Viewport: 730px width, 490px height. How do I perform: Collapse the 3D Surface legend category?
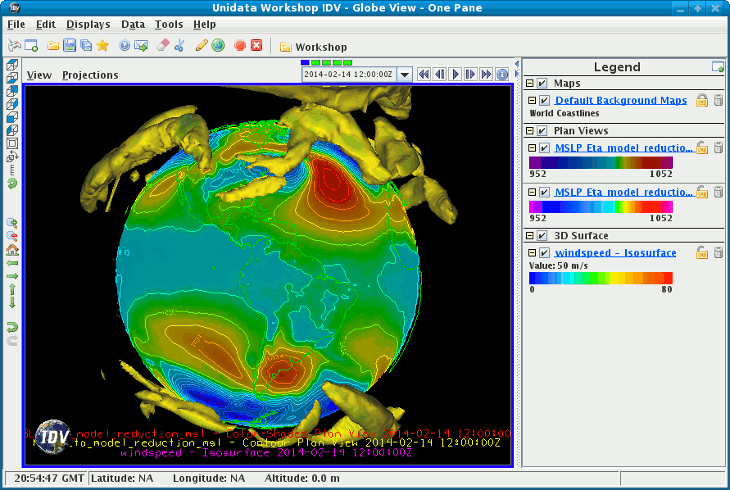(x=530, y=236)
